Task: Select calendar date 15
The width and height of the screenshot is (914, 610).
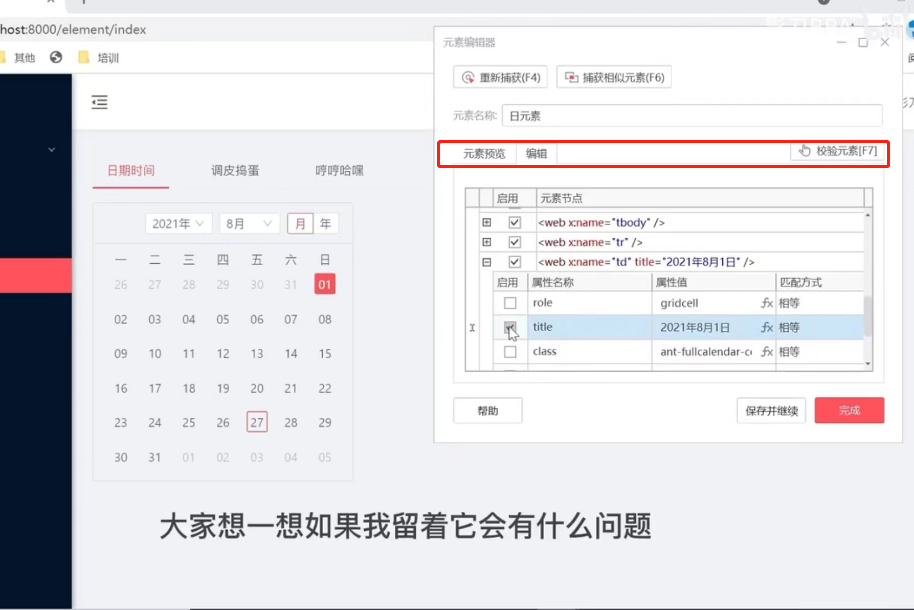Action: (x=325, y=353)
